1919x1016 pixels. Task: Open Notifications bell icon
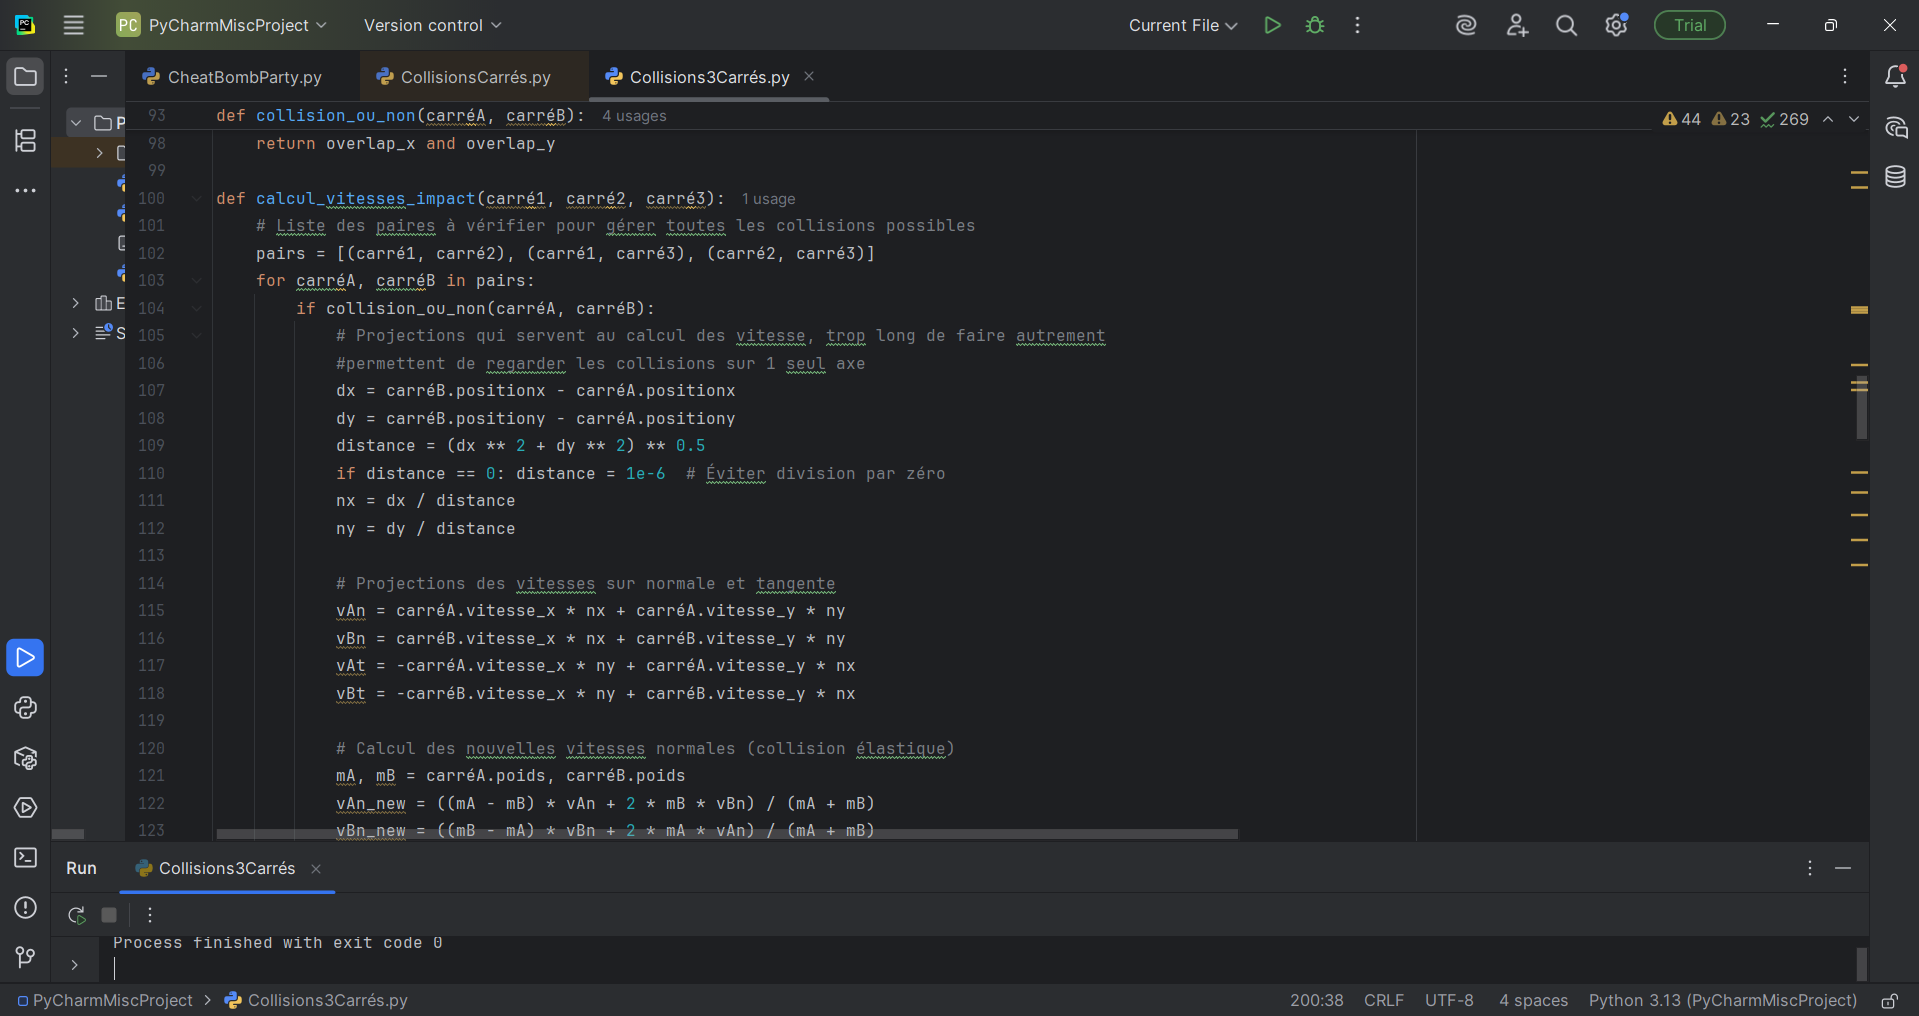coord(1895,77)
